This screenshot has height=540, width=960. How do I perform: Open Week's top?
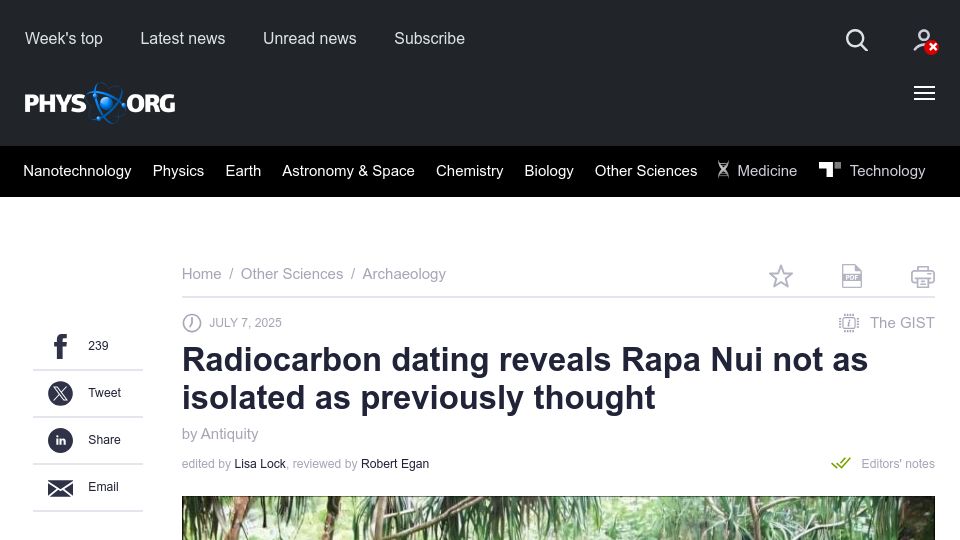click(64, 39)
